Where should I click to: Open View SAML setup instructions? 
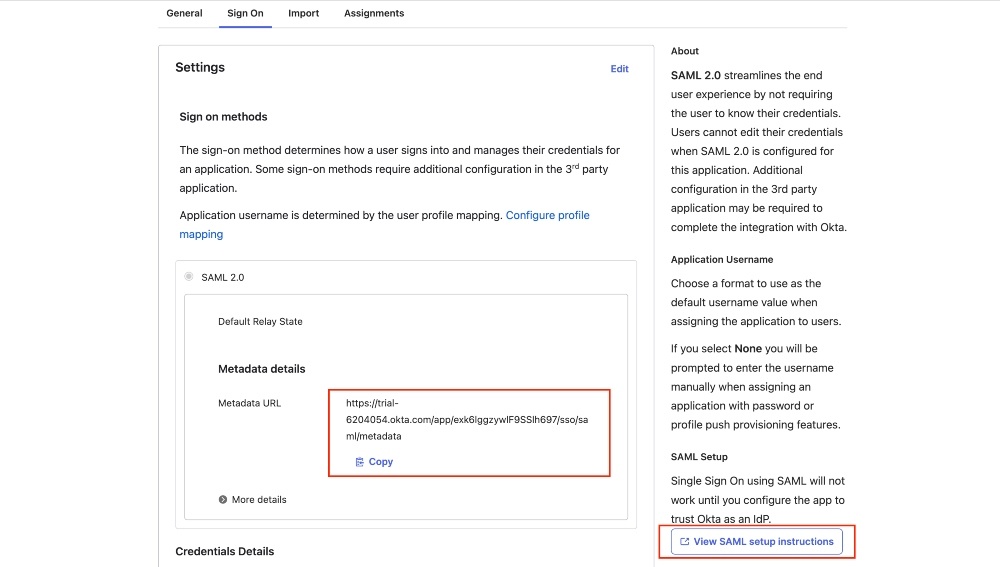[x=756, y=541]
